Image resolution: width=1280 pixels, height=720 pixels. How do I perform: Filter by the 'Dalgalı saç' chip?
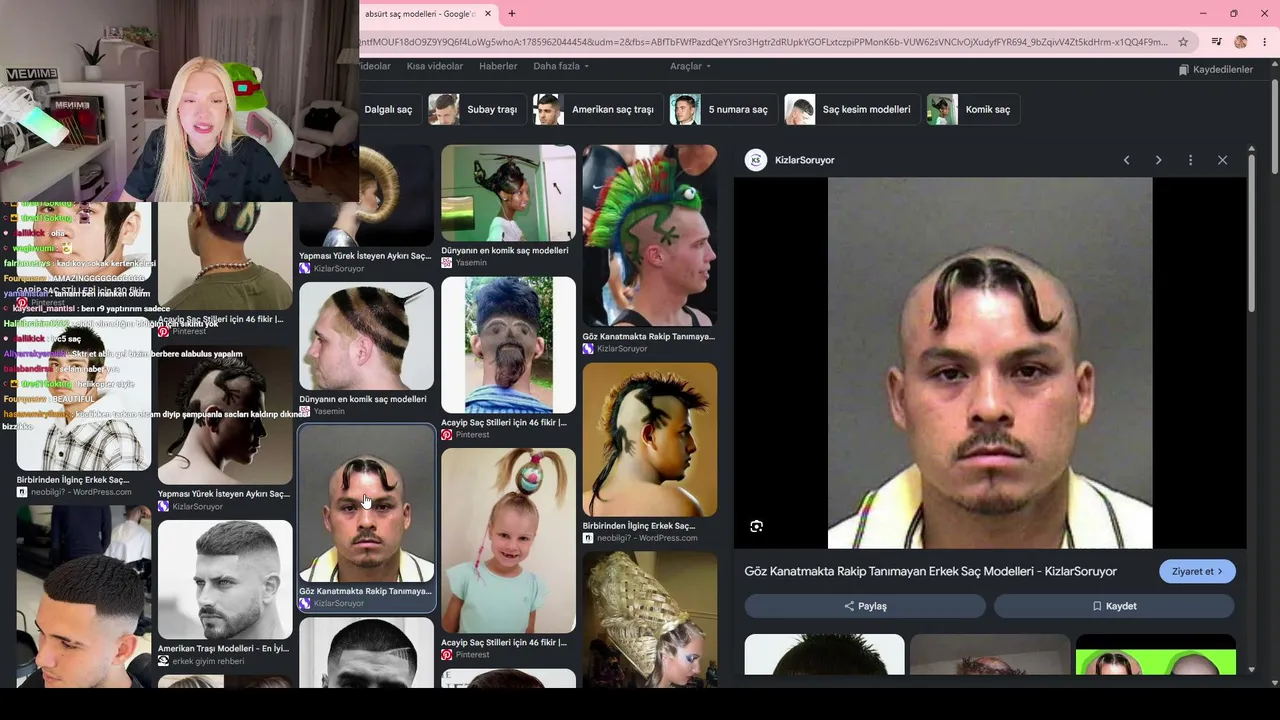click(388, 109)
